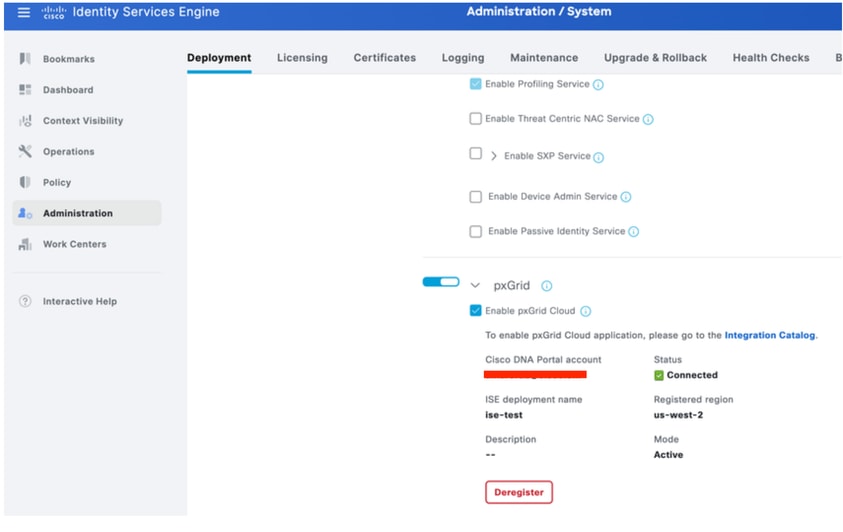The height and width of the screenshot is (532, 843).
Task: Click the Cisco logo in header
Action: (x=54, y=12)
